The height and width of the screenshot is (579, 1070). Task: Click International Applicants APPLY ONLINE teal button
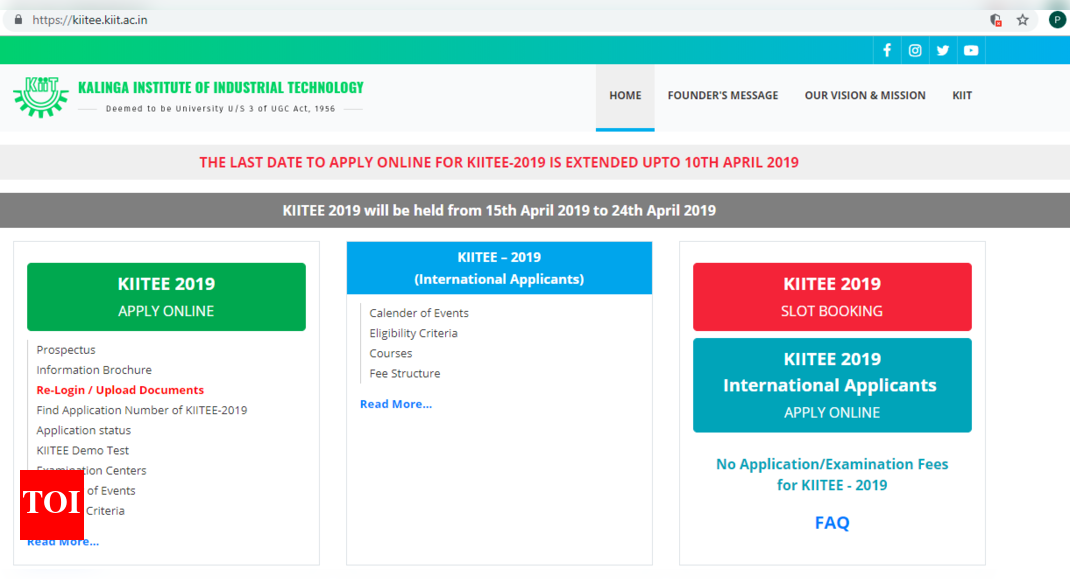(832, 385)
